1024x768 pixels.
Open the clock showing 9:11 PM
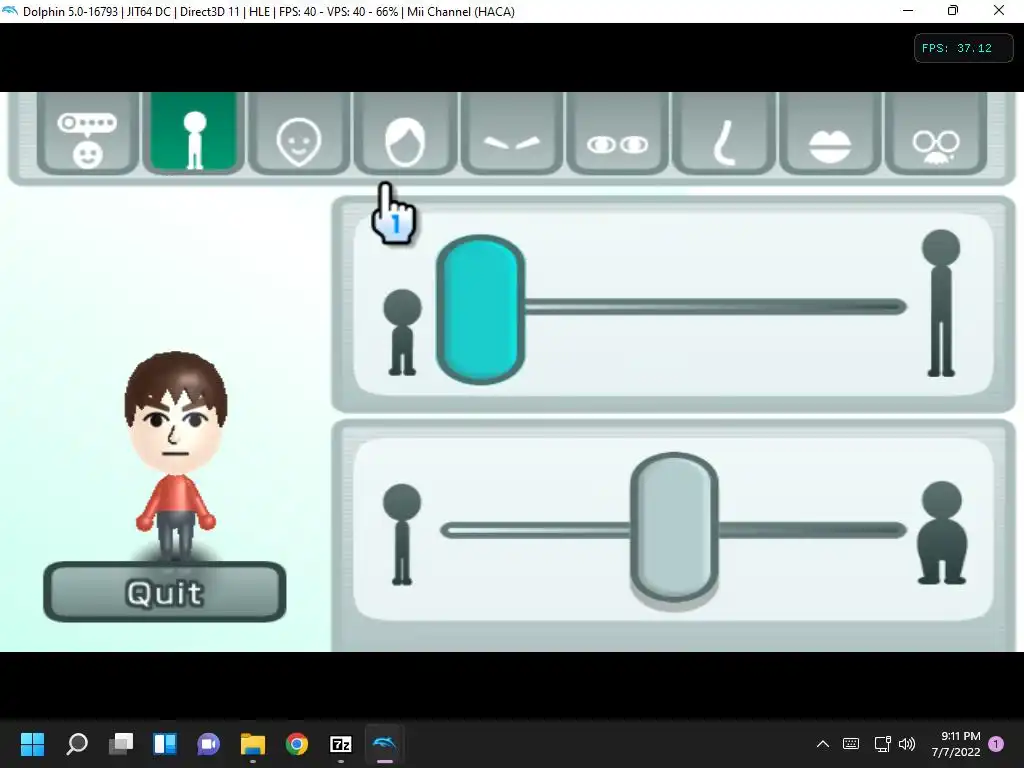(956, 744)
